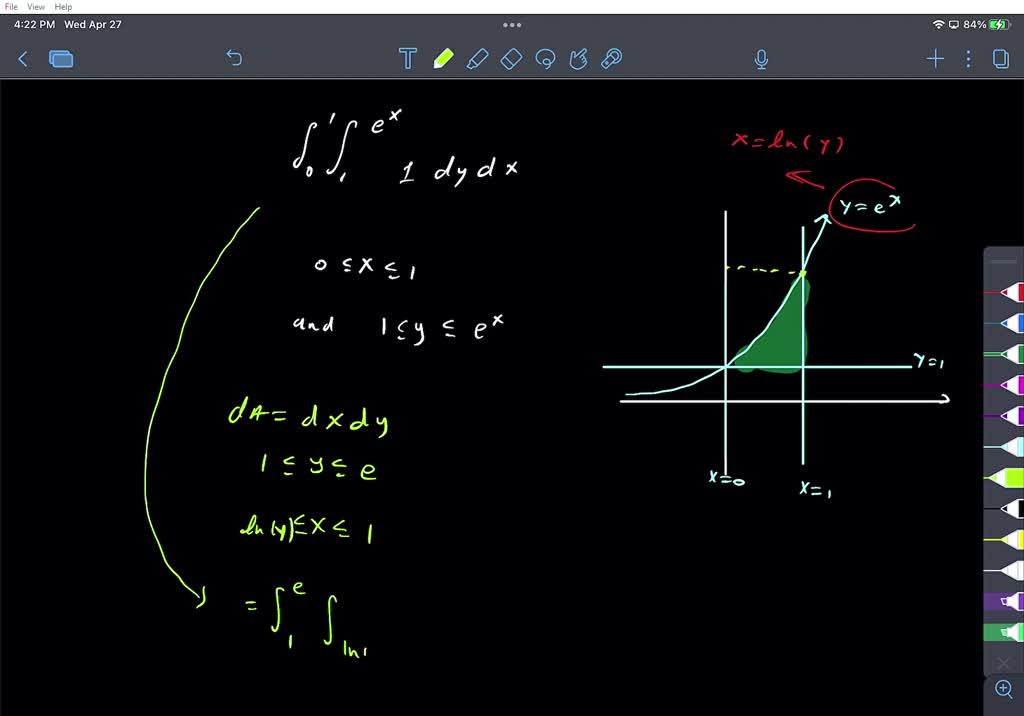Select the Text tool
This screenshot has height=716, width=1024.
point(408,59)
